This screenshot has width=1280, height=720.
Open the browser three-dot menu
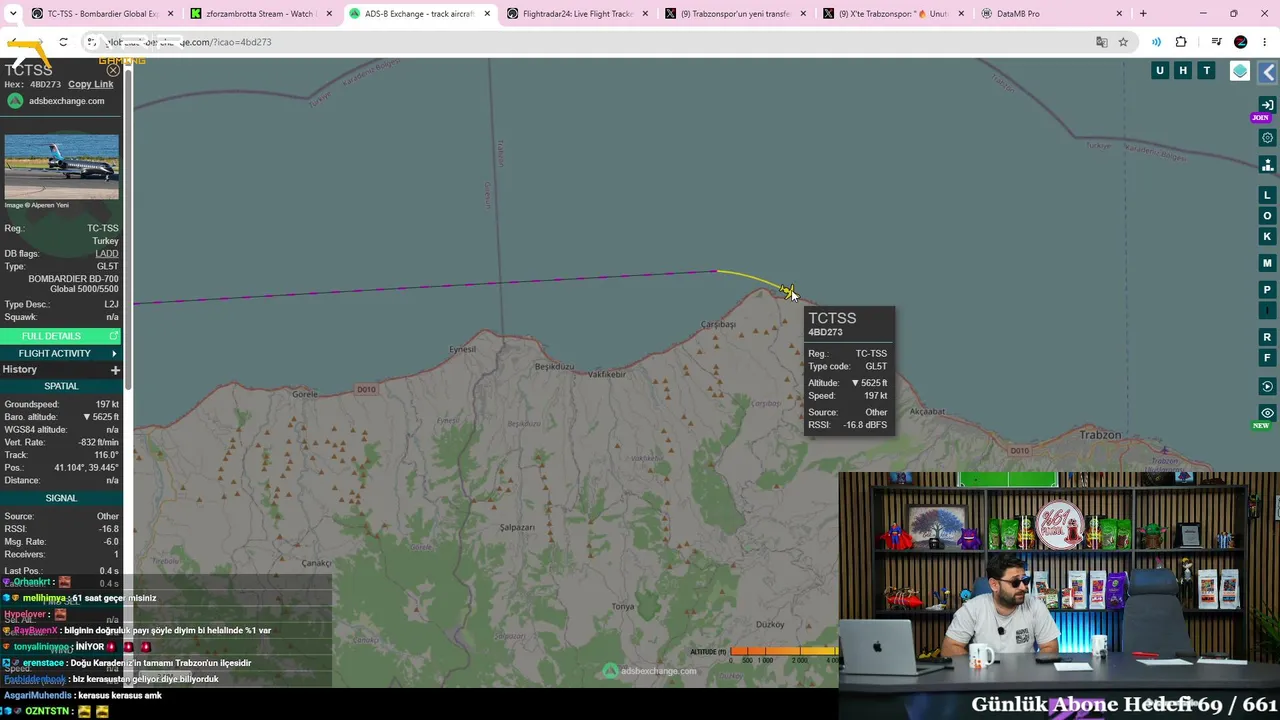pyautogui.click(x=1265, y=42)
